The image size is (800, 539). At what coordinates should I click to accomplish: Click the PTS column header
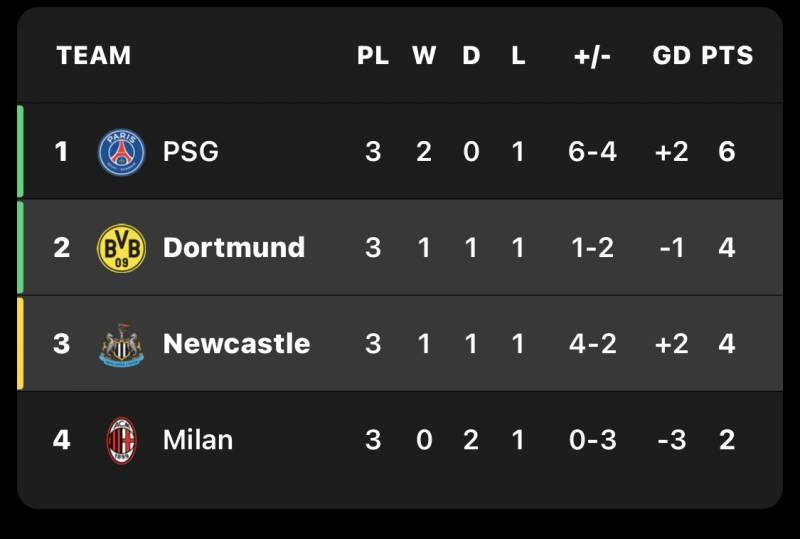click(x=727, y=56)
